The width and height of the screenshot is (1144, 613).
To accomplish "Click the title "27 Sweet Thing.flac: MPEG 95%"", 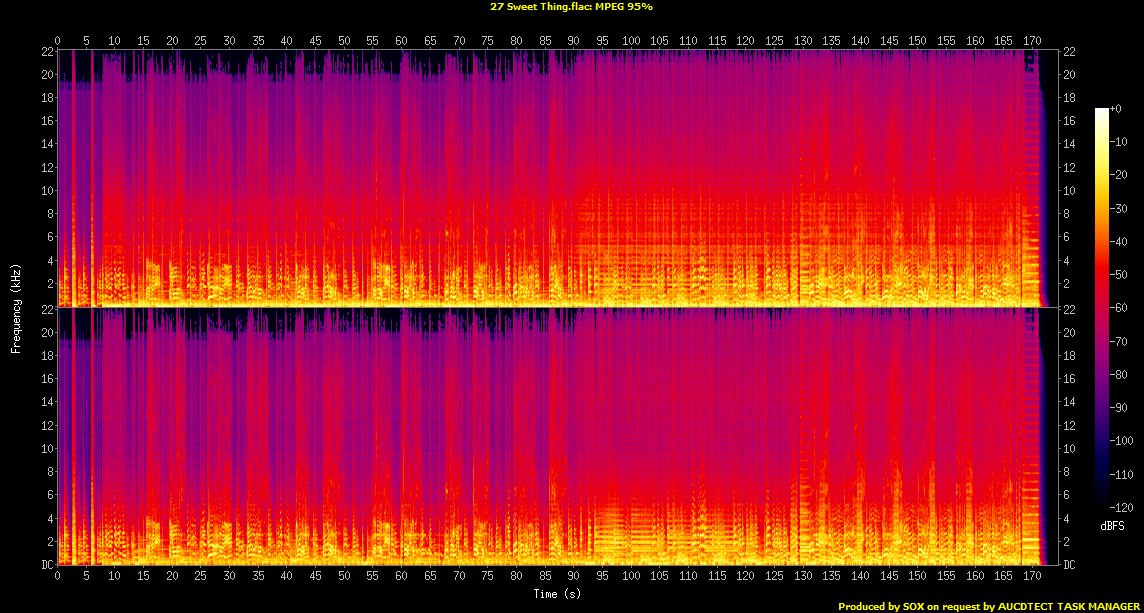I will click(x=572, y=6).
